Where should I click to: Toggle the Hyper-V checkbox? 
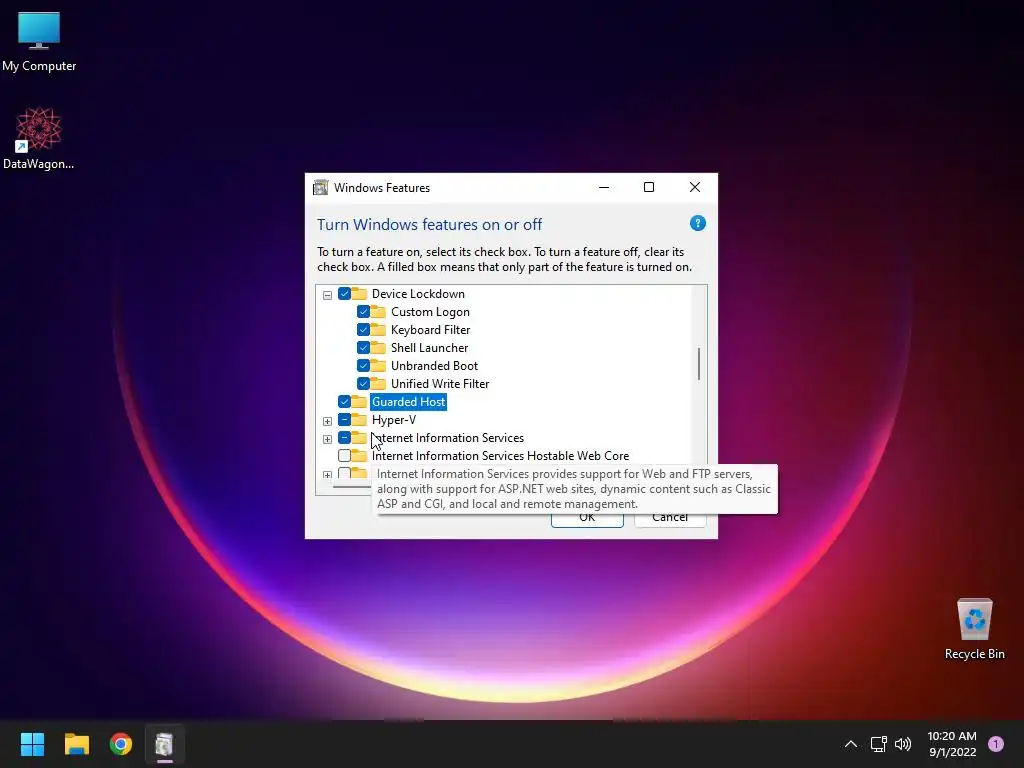pyautogui.click(x=344, y=420)
